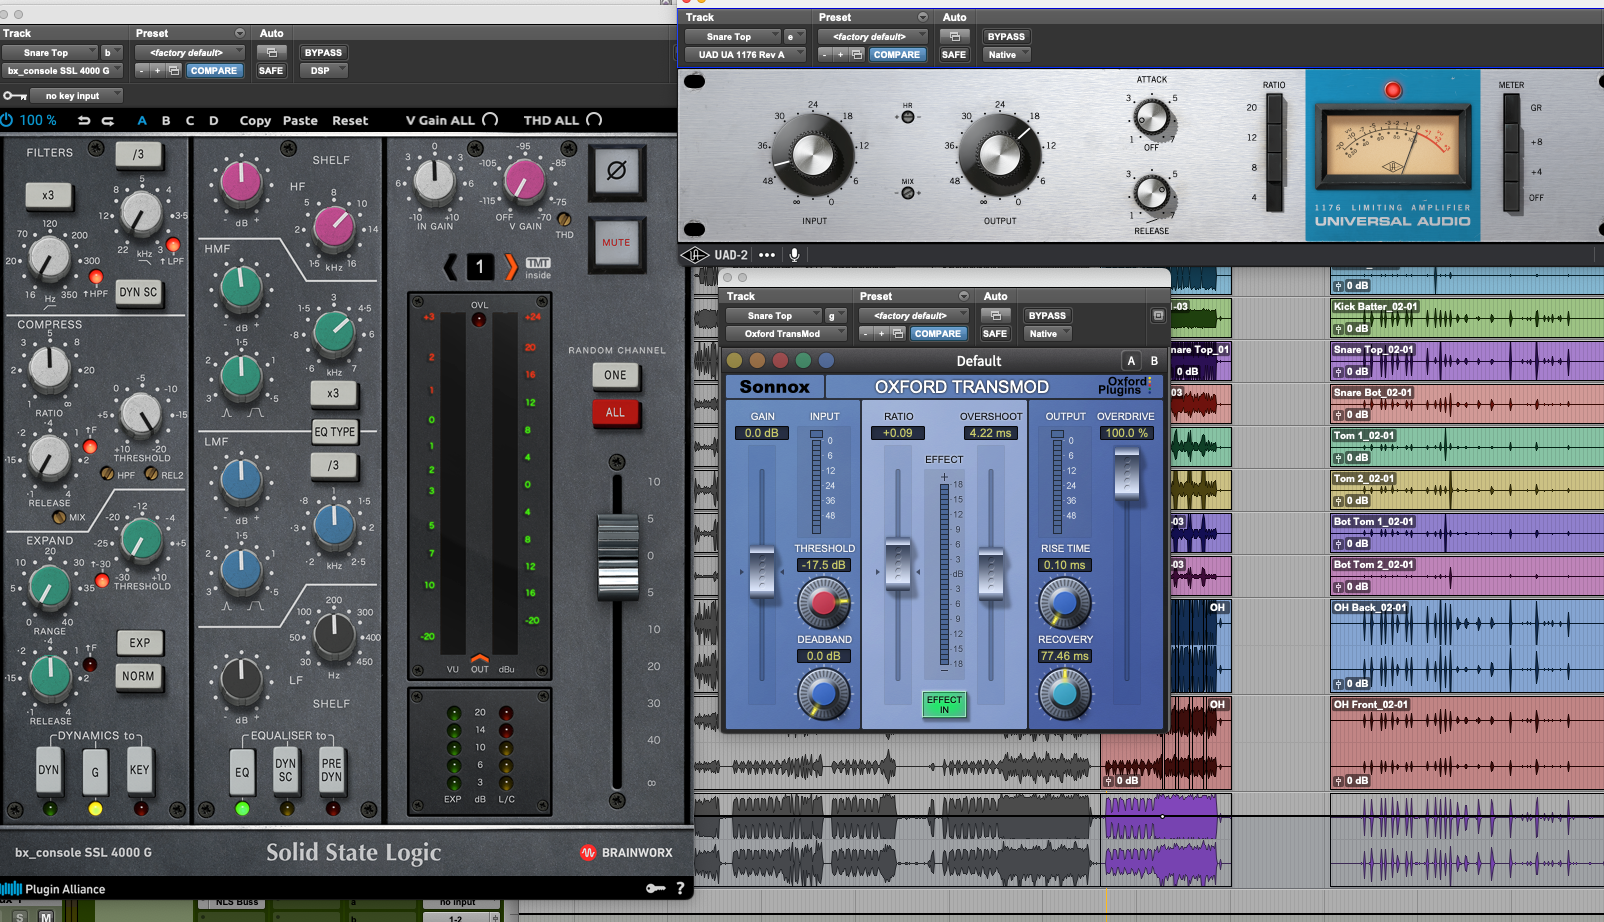
Task: Click Oxford TransMod target square icon at right
Action: click(x=1158, y=315)
